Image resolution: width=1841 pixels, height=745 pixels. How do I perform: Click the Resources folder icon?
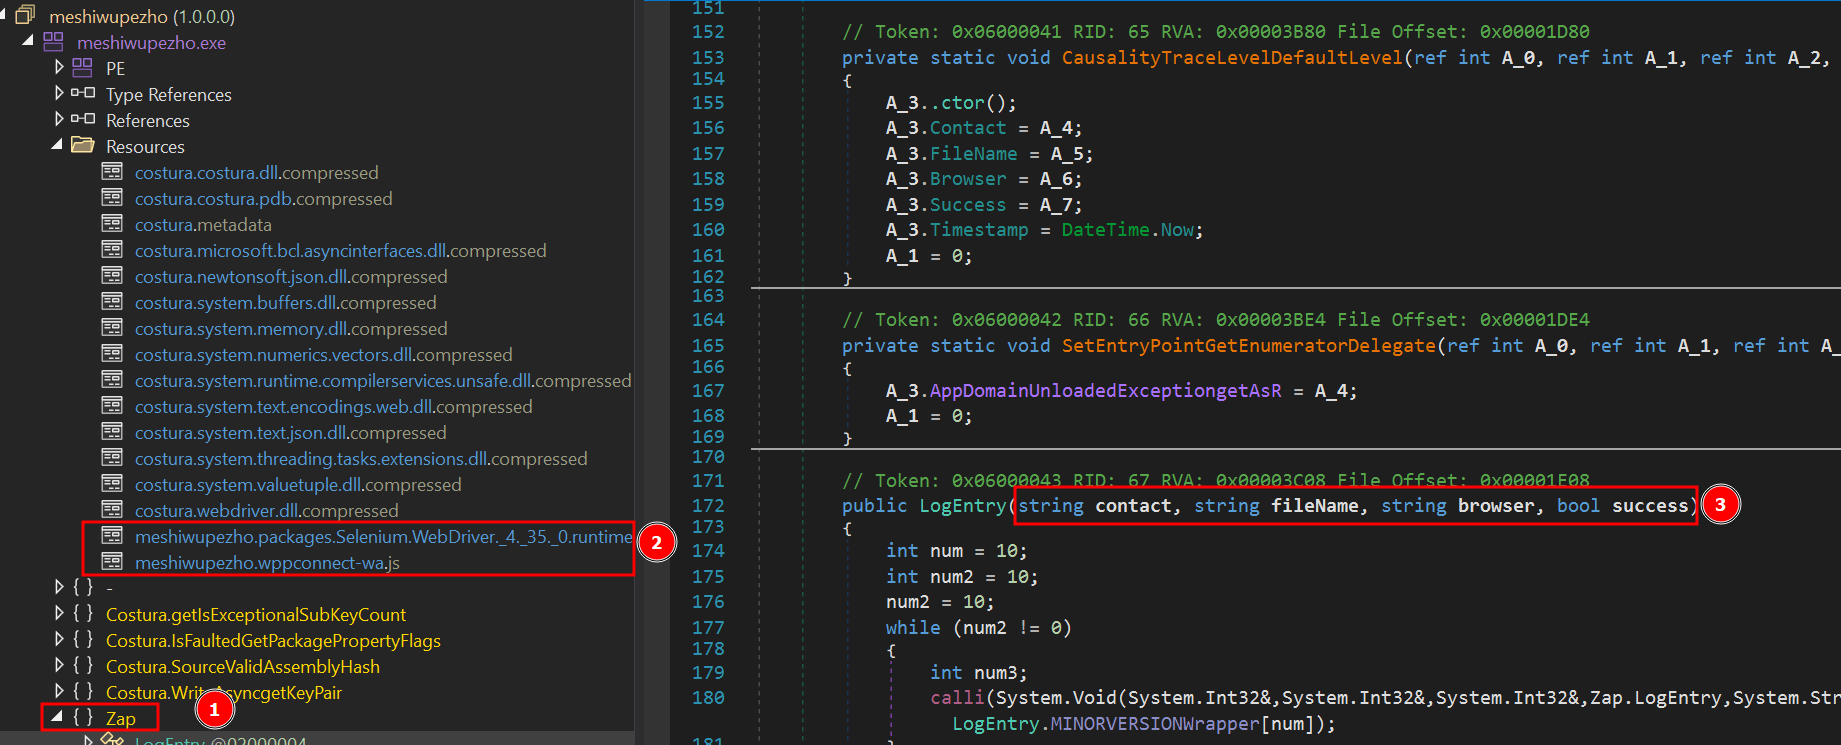[x=83, y=146]
